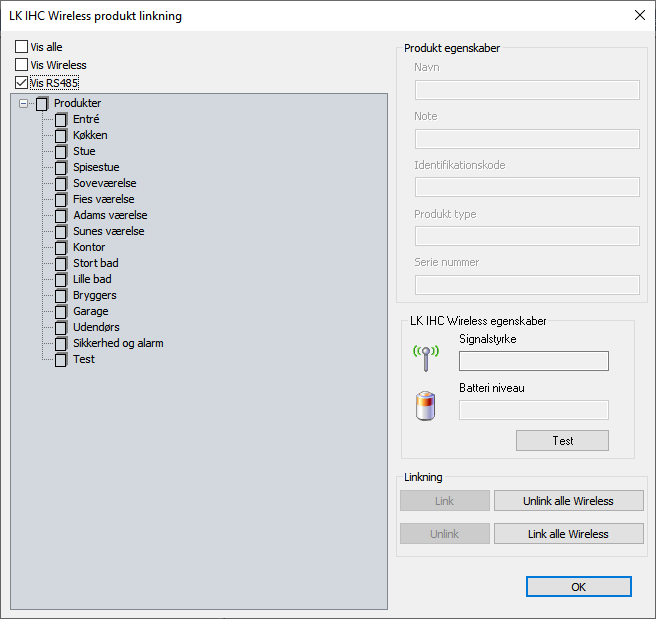Select the Garage tree label

pos(91,311)
